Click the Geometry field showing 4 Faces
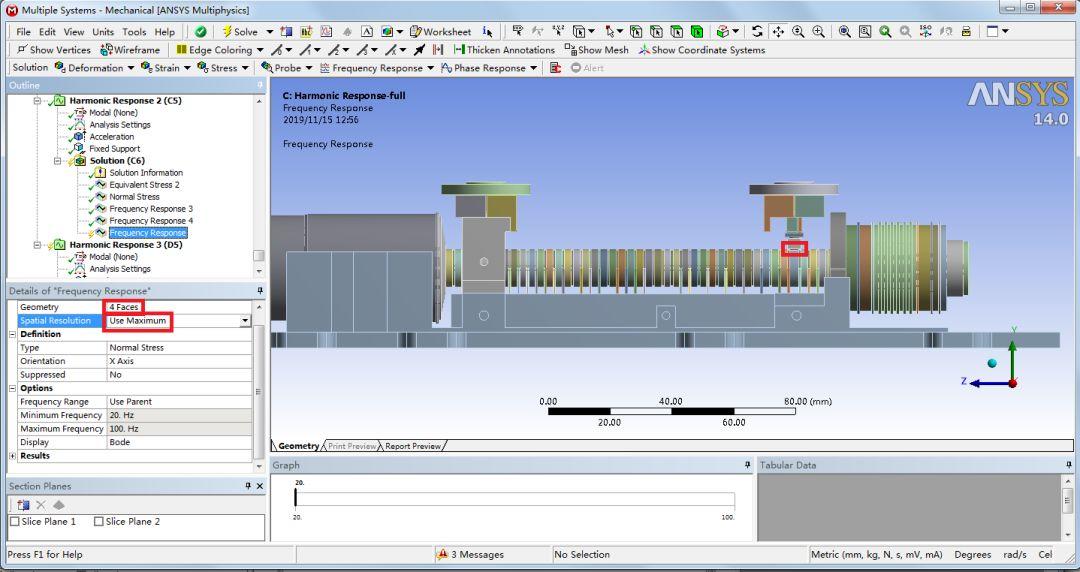Image resolution: width=1080 pixels, height=572 pixels. coord(179,307)
